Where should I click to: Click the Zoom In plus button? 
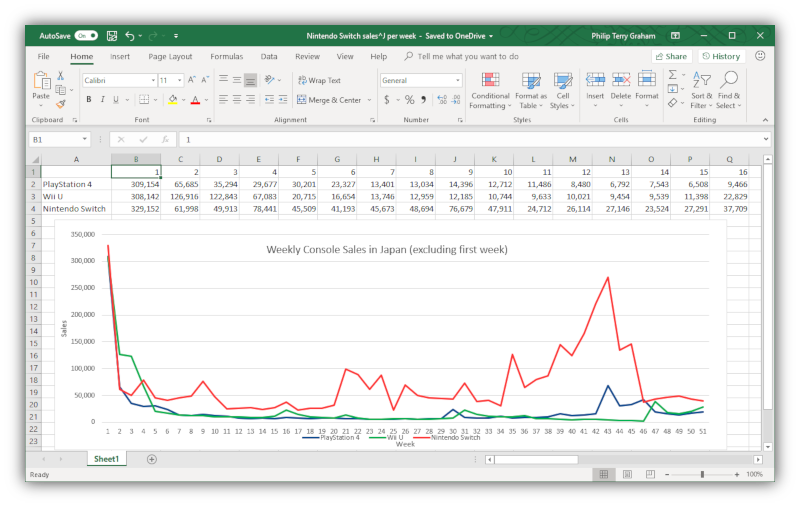tap(737, 474)
